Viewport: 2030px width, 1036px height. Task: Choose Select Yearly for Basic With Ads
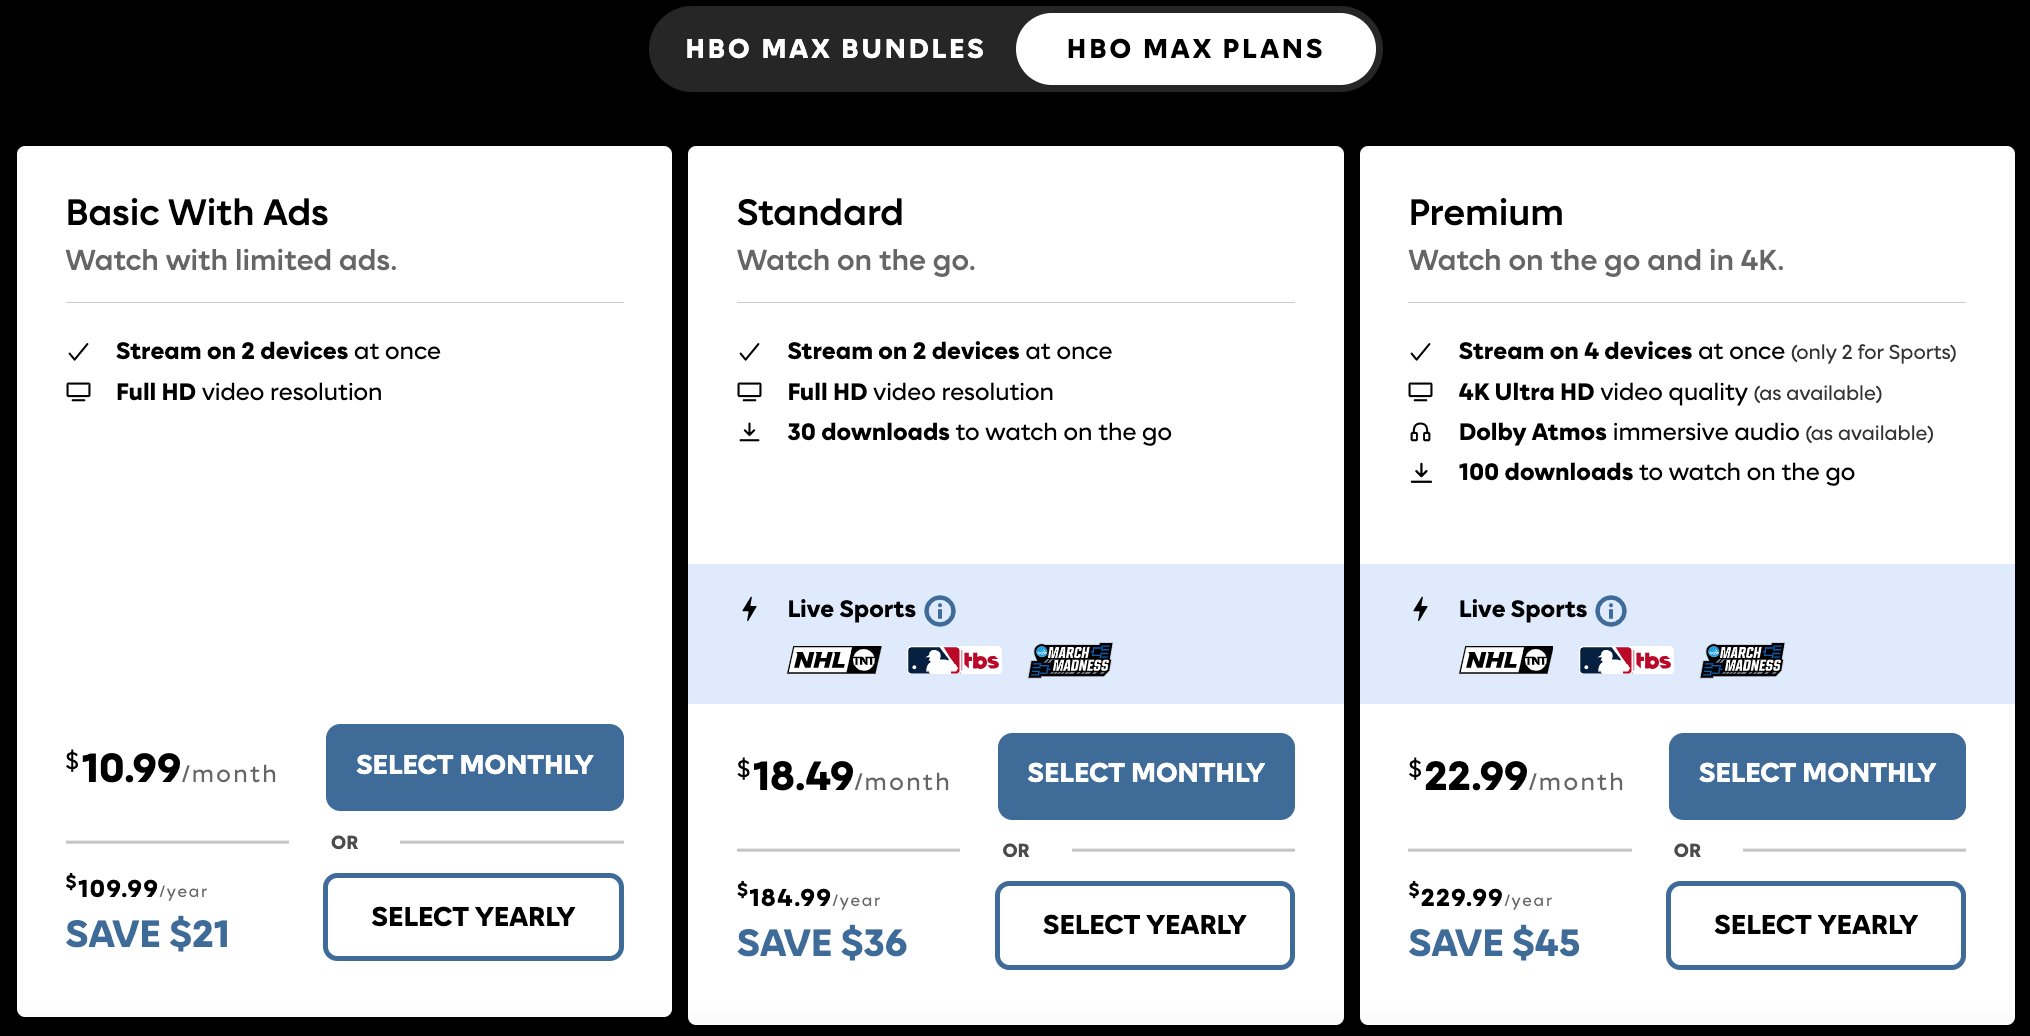tap(473, 916)
